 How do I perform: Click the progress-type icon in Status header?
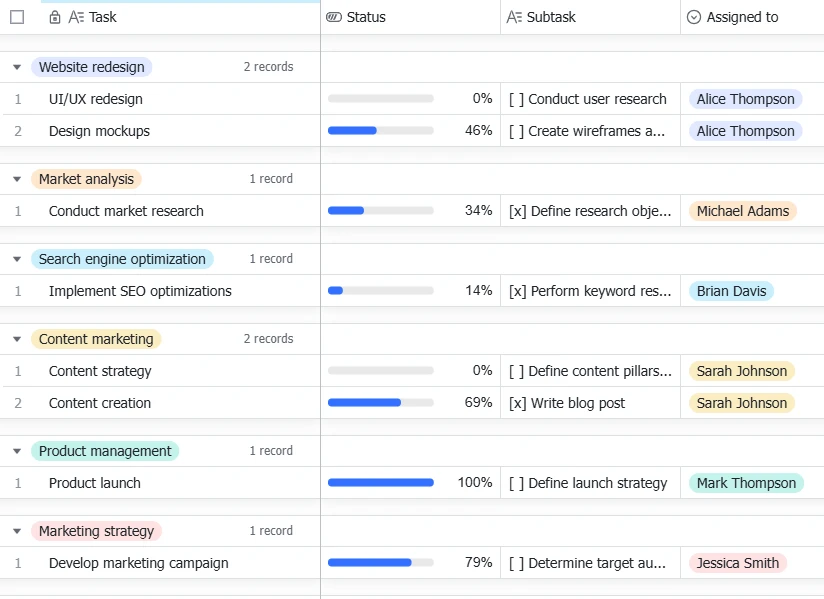(334, 17)
